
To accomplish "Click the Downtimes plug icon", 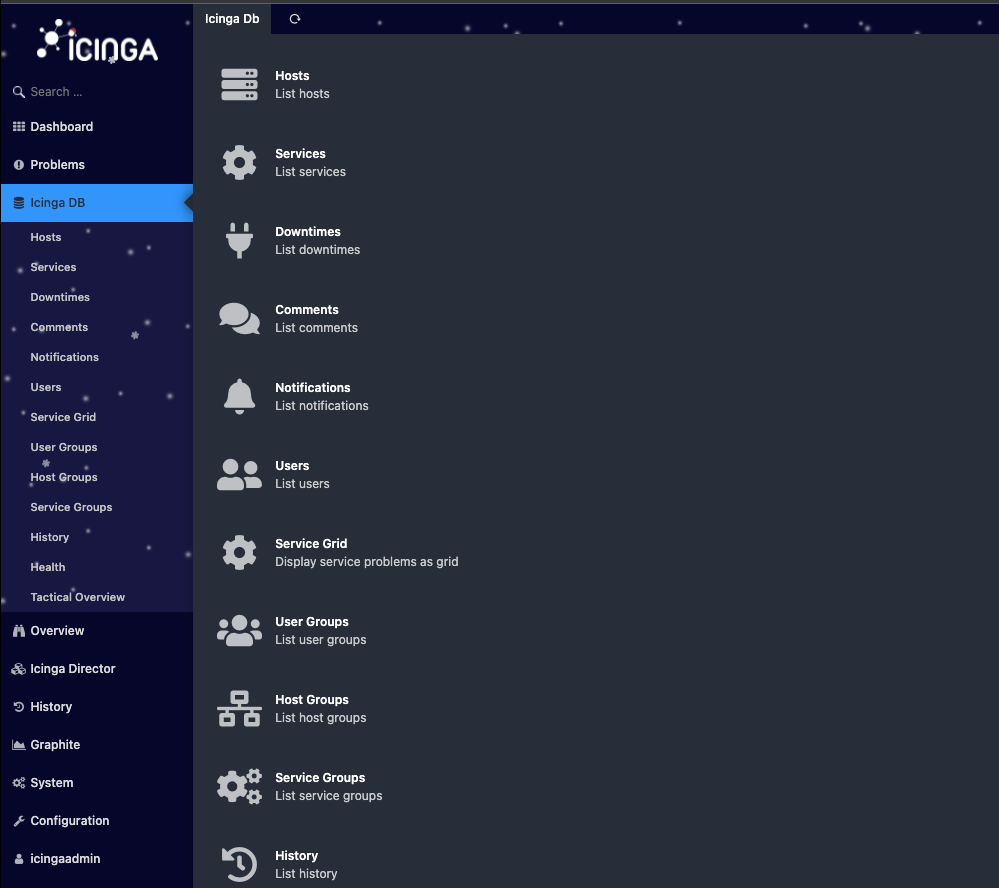I will click(240, 240).
